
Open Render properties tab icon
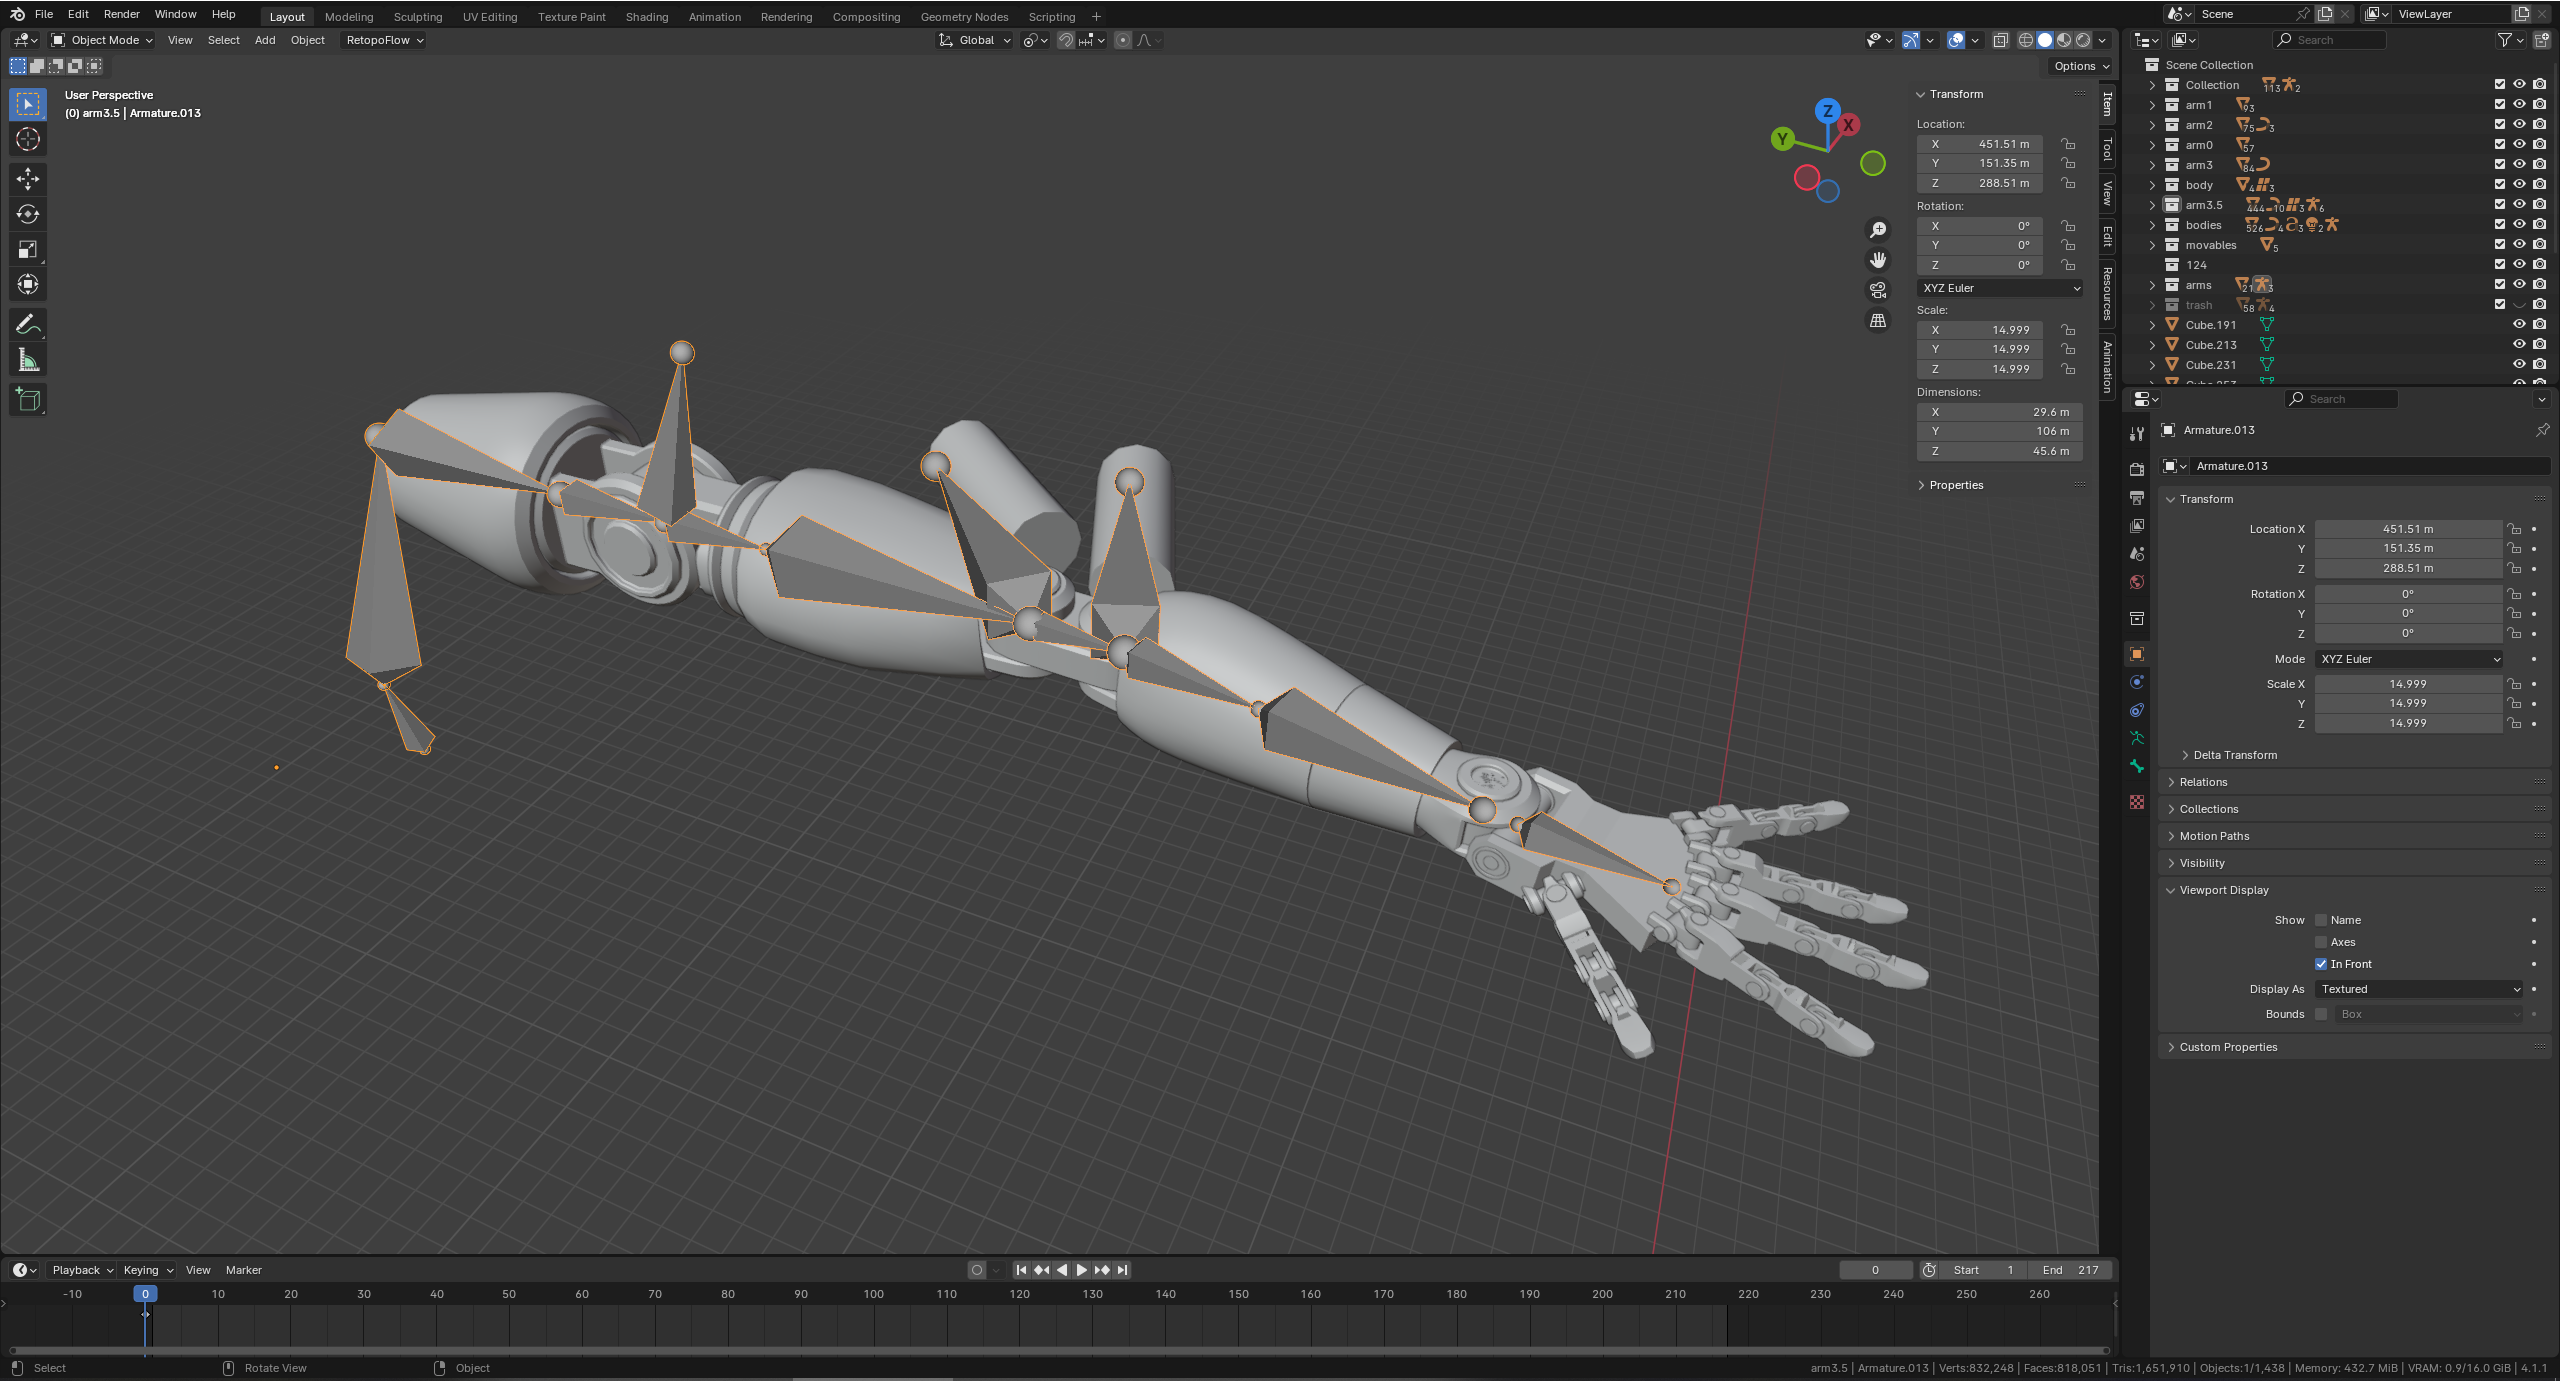pos(2137,469)
